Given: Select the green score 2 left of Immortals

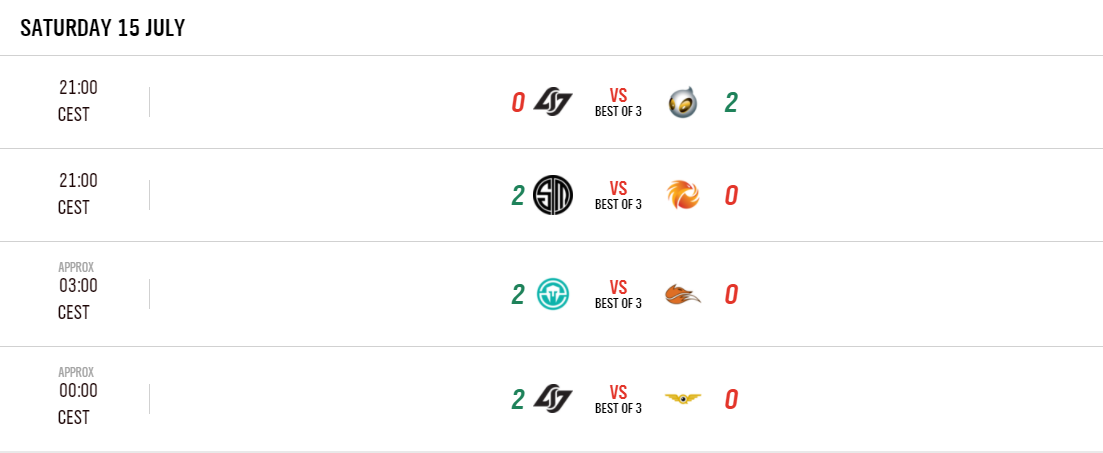Looking at the screenshot, I should (518, 294).
